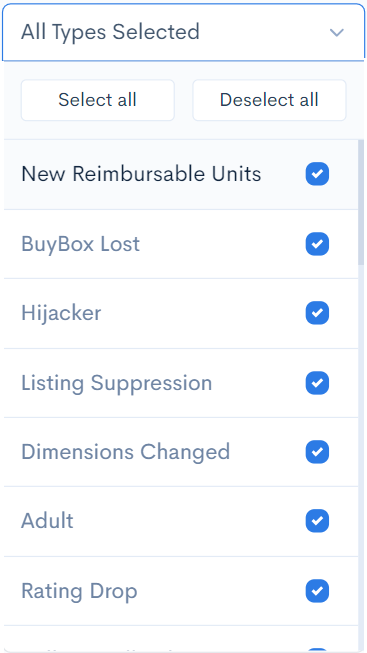Viewport: 367px width, 653px height.
Task: Collapse the All Types Selected combo box
Action: pyautogui.click(x=183, y=32)
